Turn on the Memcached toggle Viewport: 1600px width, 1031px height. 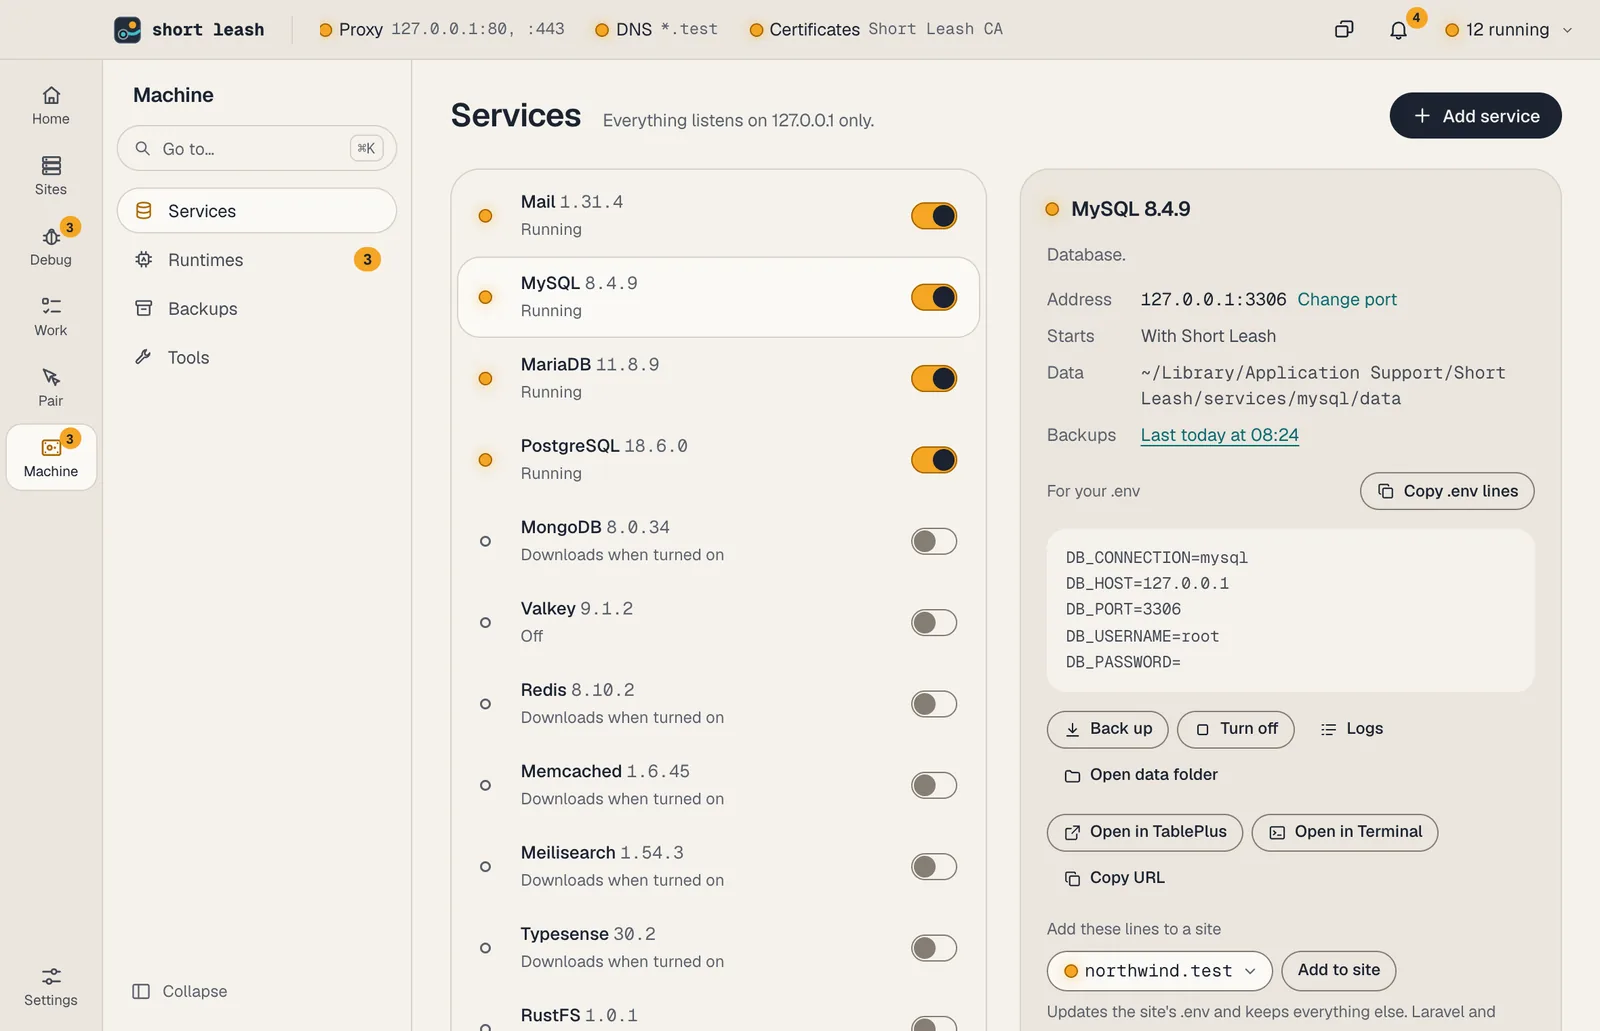pyautogui.click(x=934, y=785)
